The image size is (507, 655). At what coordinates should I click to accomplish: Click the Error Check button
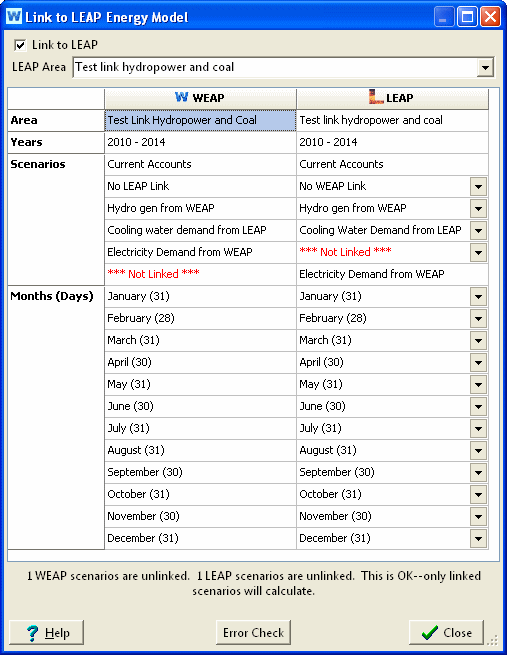click(x=253, y=632)
